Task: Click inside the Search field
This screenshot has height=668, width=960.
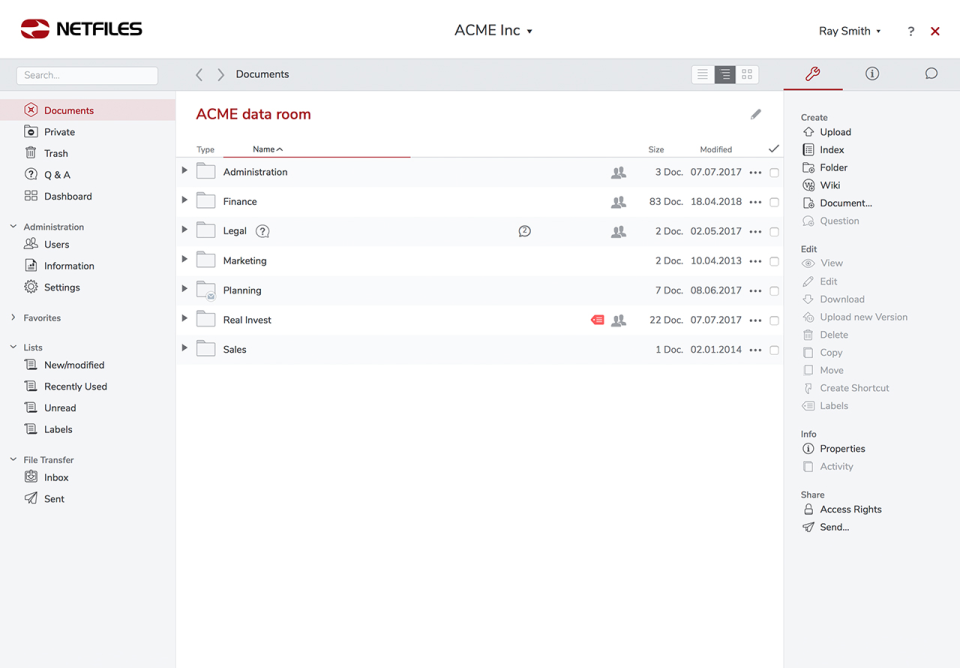Action: pos(86,75)
